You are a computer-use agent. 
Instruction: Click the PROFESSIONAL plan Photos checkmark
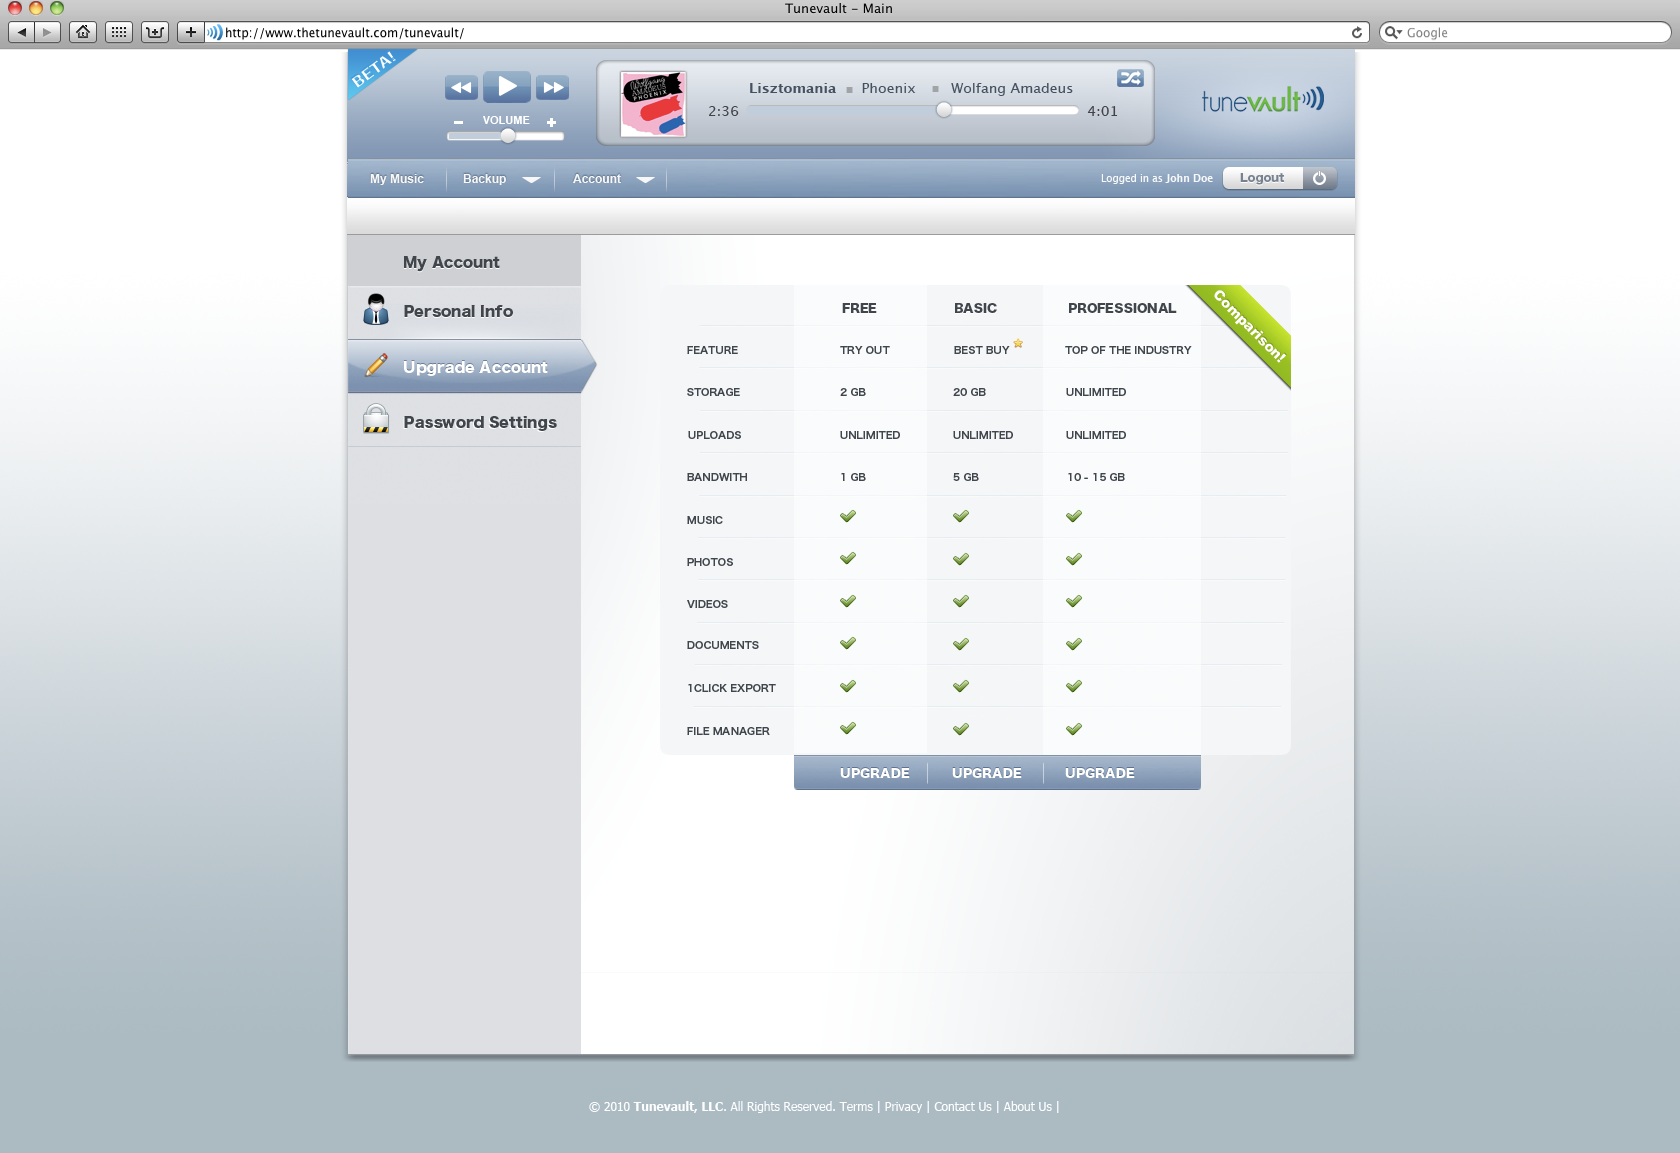(1074, 559)
